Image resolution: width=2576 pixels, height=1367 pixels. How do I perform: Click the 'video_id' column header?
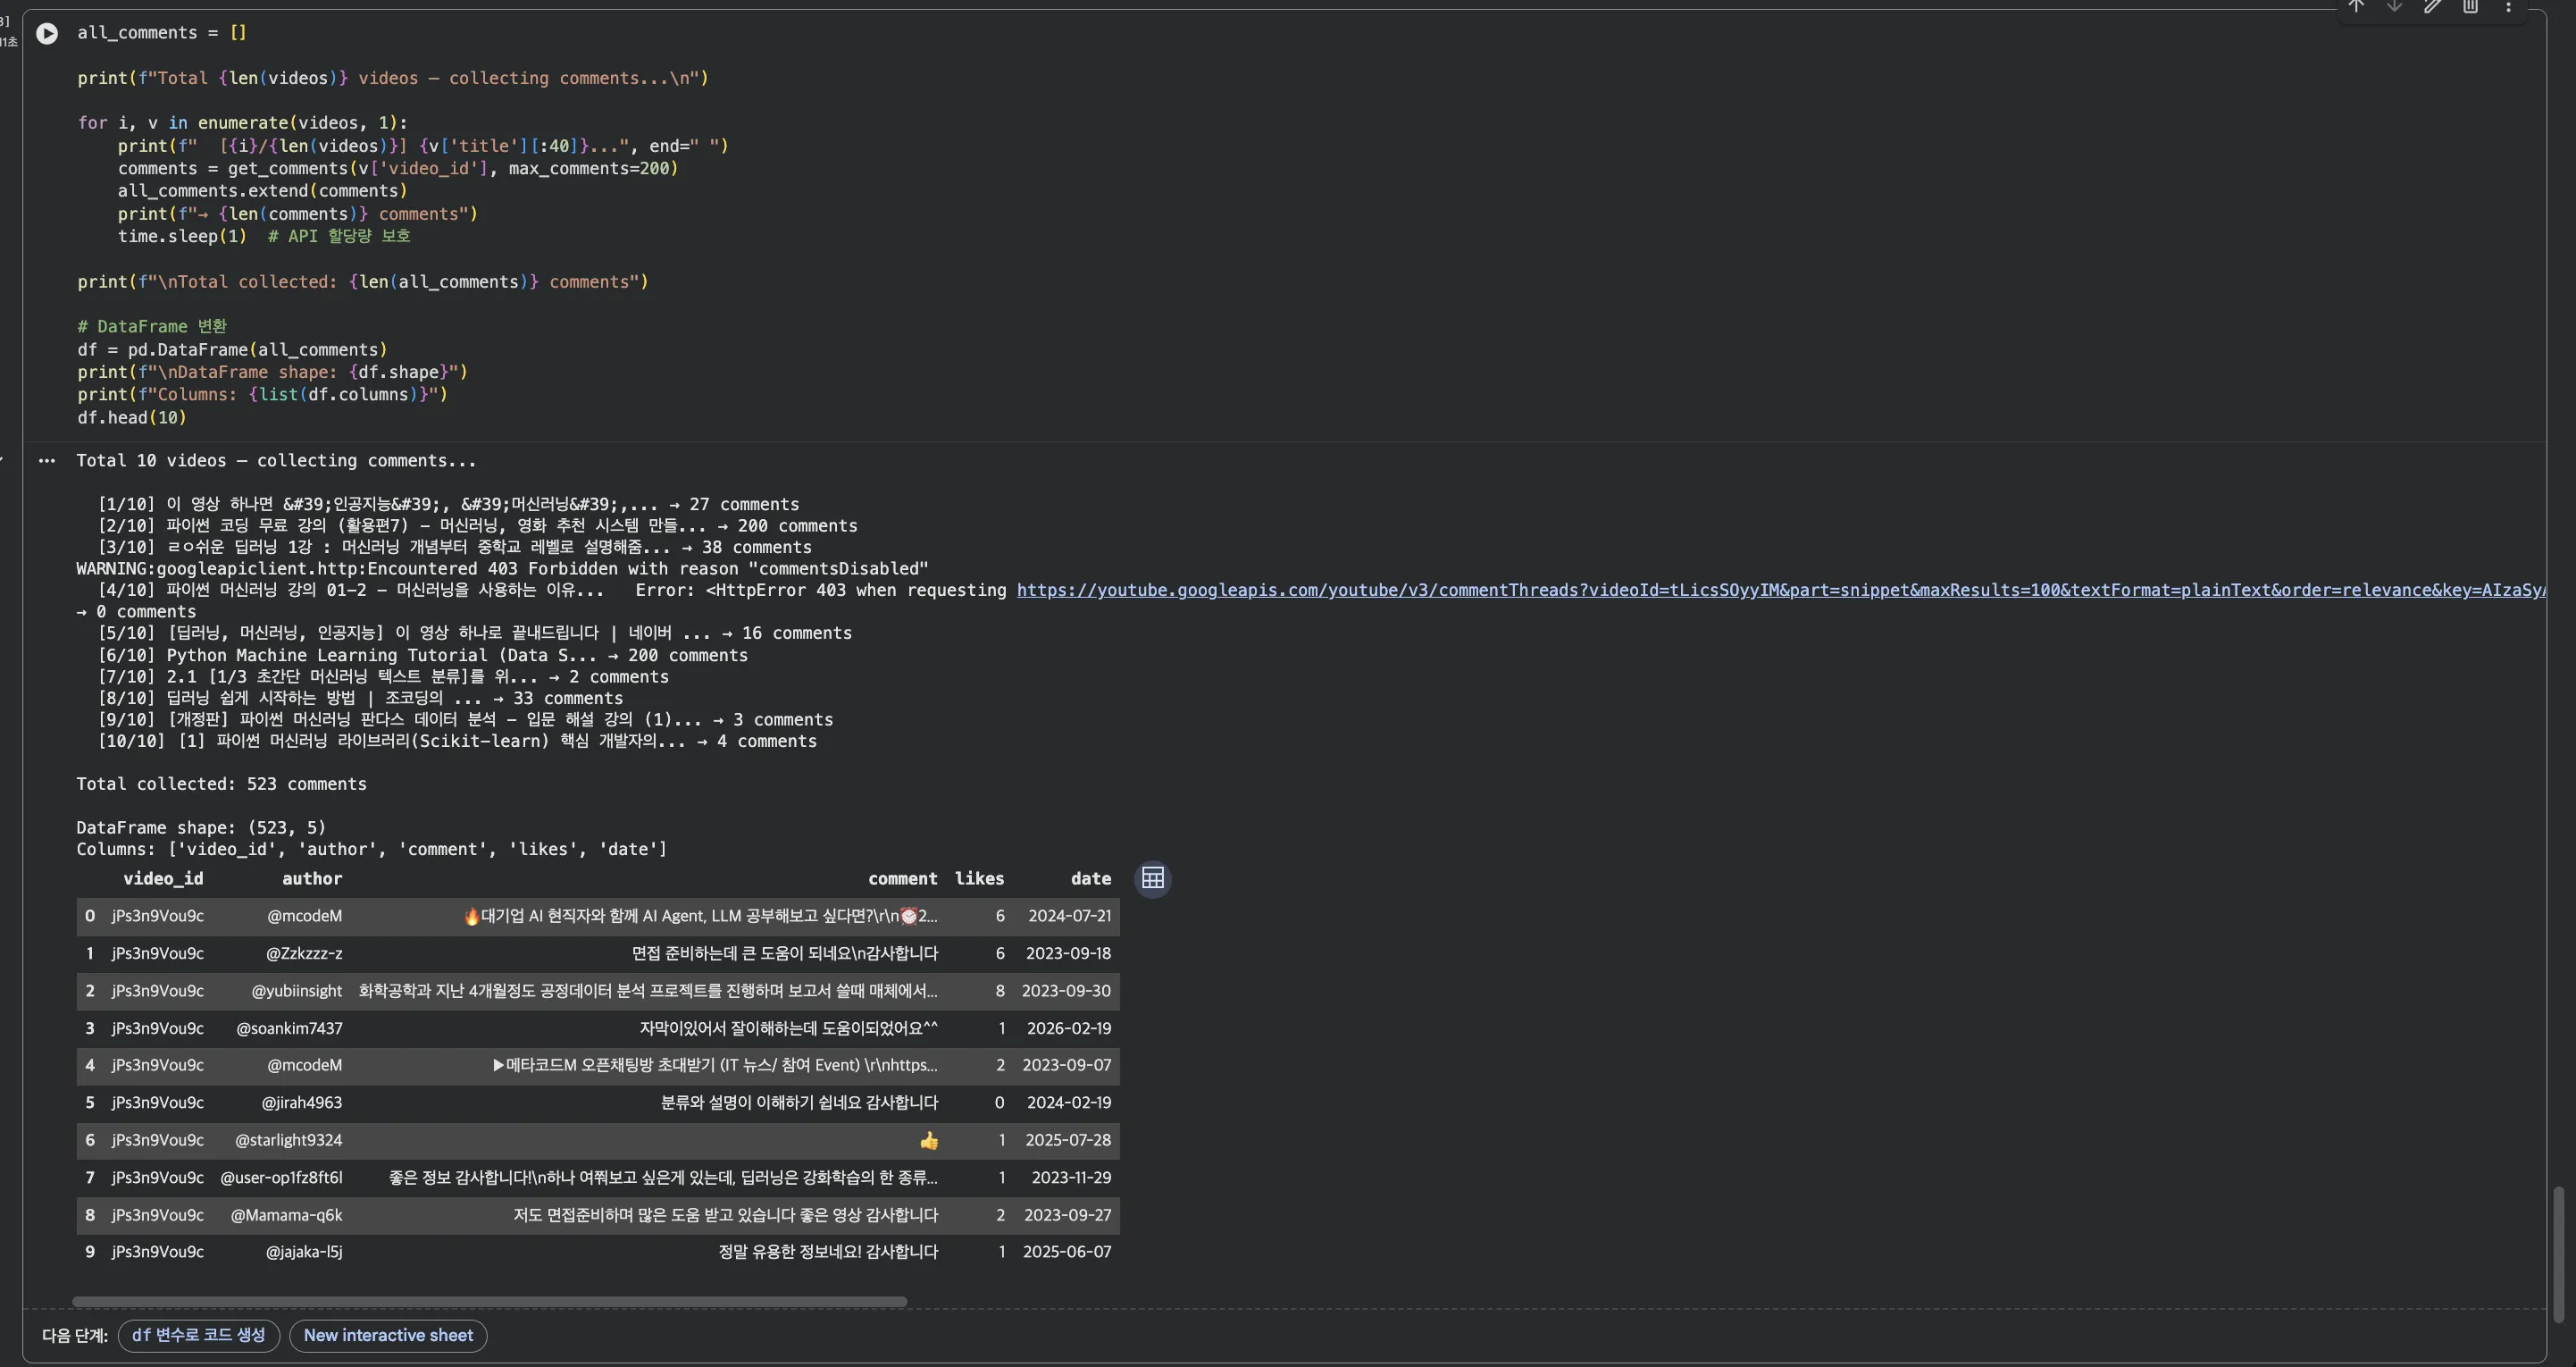tap(163, 878)
